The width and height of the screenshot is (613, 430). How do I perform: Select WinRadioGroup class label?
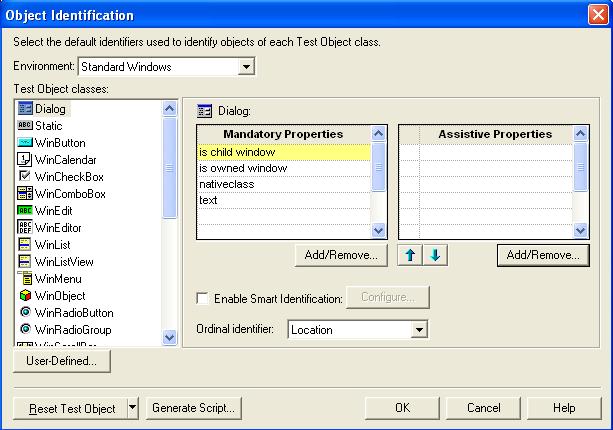tap(73, 330)
